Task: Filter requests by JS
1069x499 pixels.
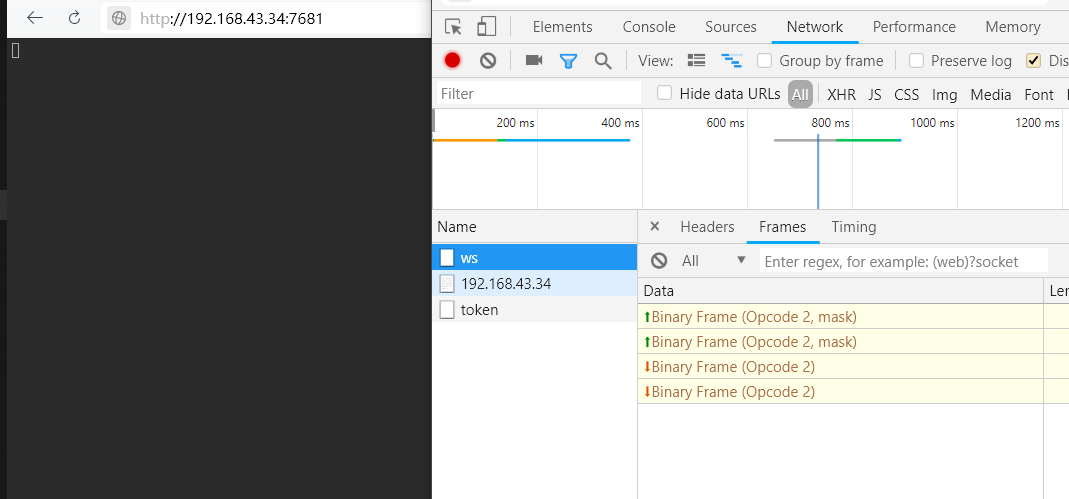Action: (875, 95)
